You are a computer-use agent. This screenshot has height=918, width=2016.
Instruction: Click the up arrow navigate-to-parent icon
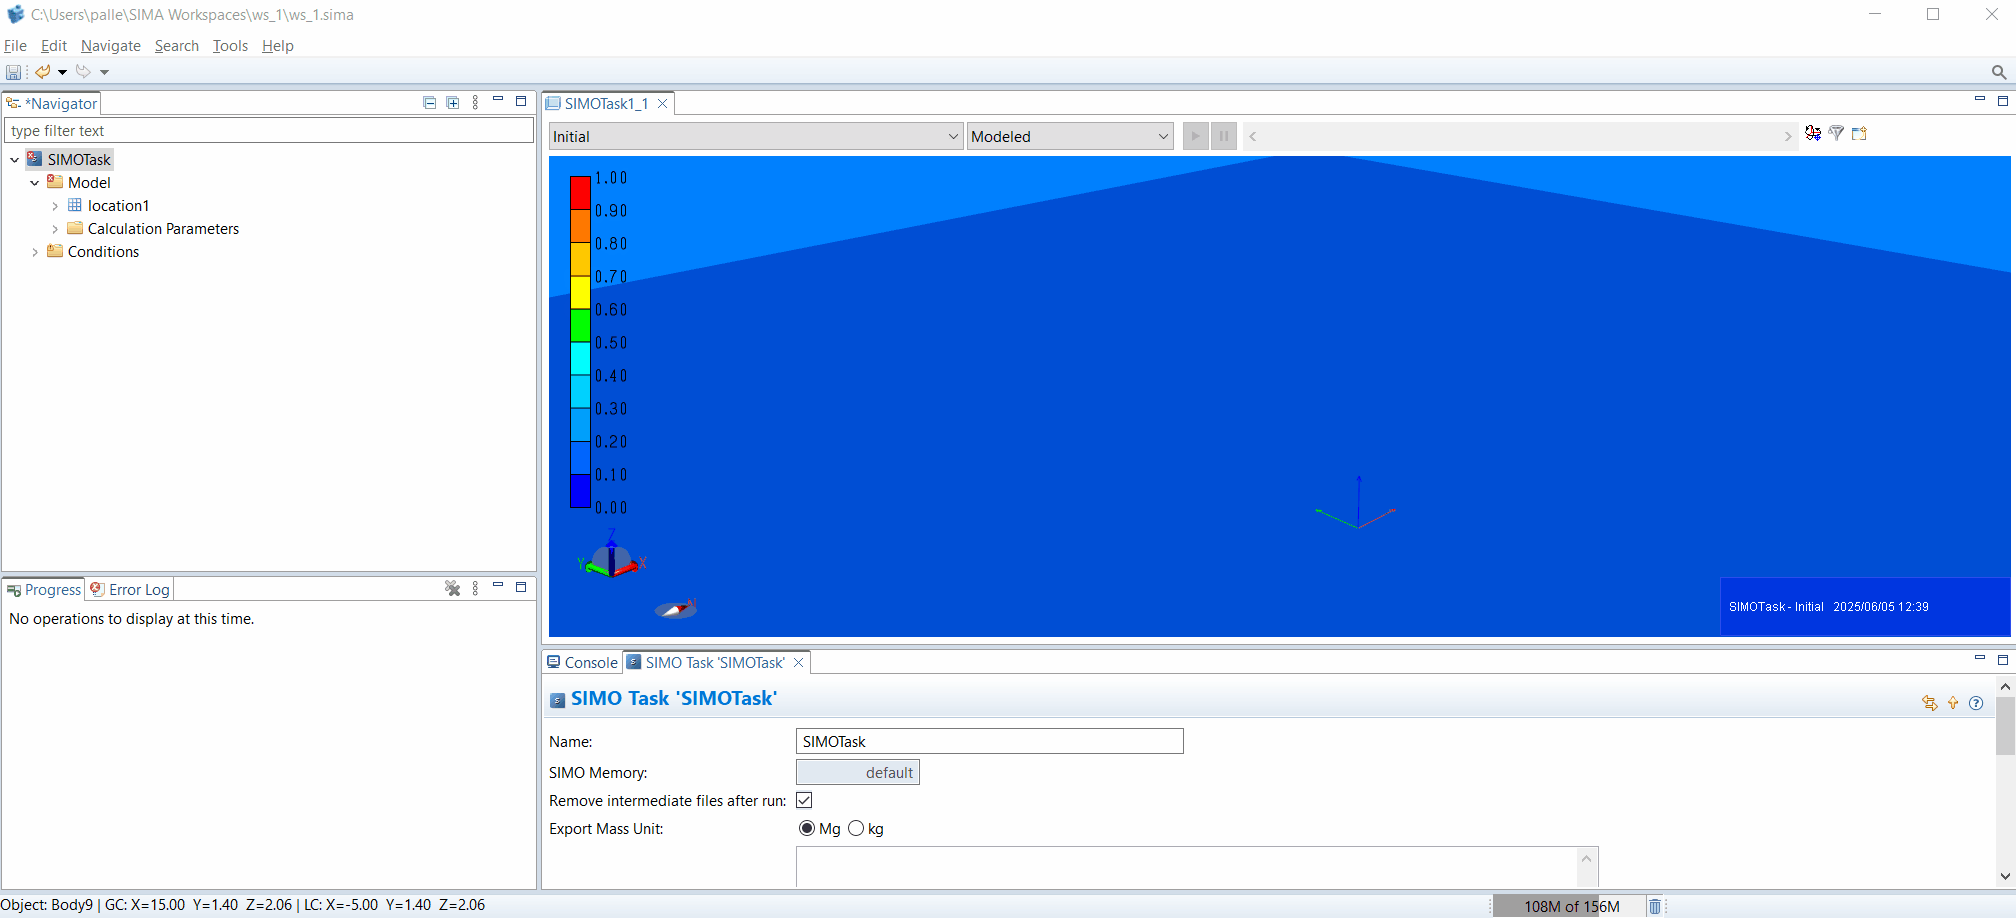[1953, 703]
